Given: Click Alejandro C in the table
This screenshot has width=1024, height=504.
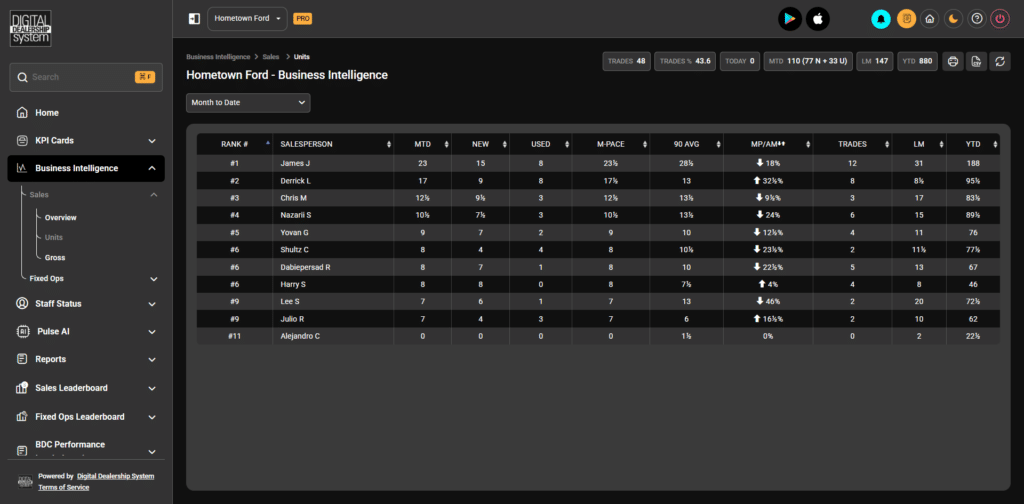Looking at the screenshot, I should click(301, 336).
